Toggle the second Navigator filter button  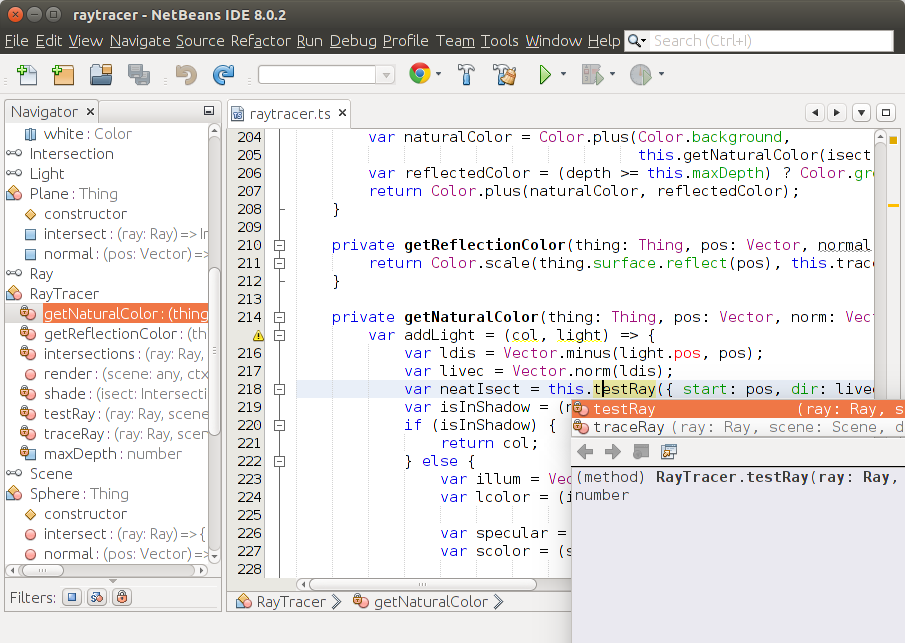tap(97, 597)
